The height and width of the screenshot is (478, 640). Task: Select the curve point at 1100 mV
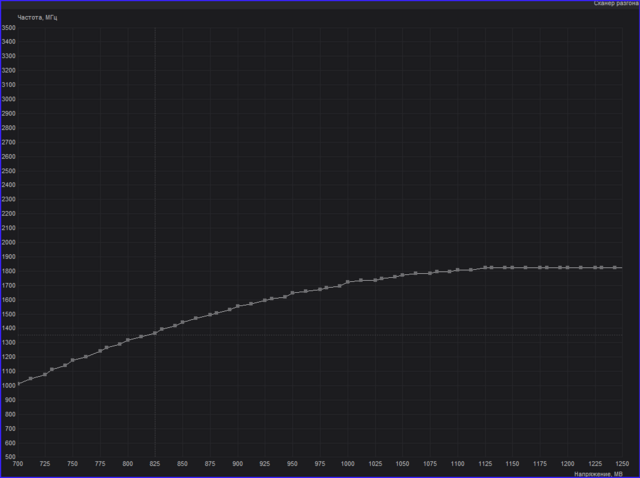tap(457, 269)
